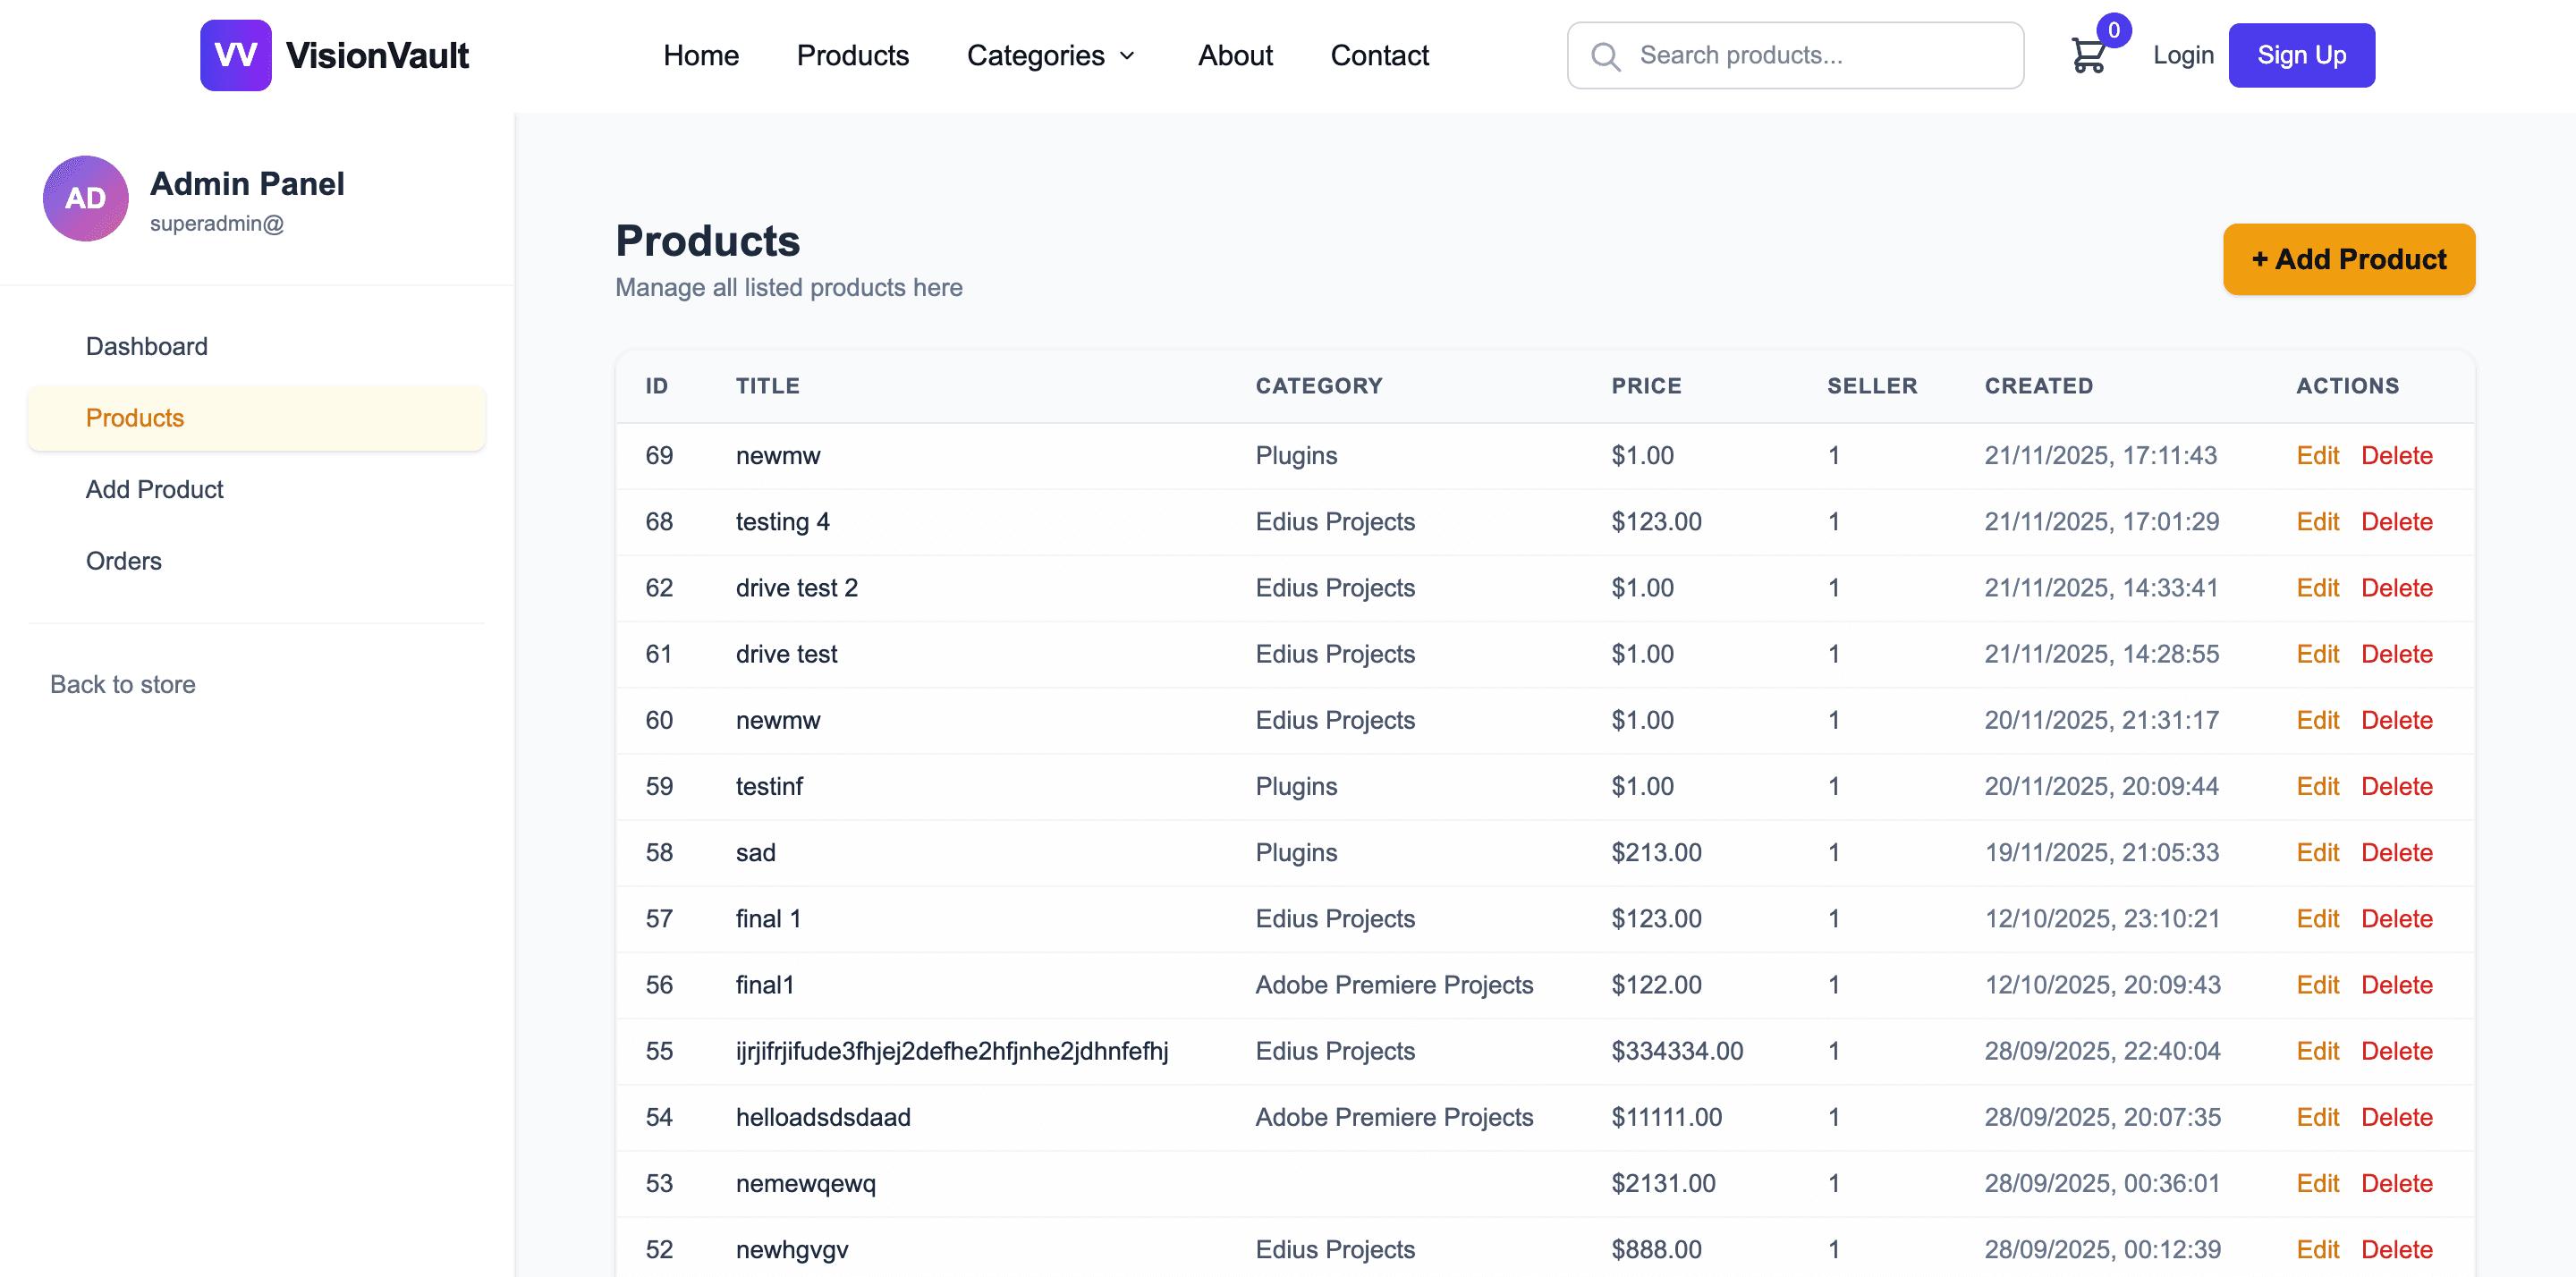Select Orders in the sidebar
This screenshot has height=1277, width=2576.
click(x=124, y=561)
